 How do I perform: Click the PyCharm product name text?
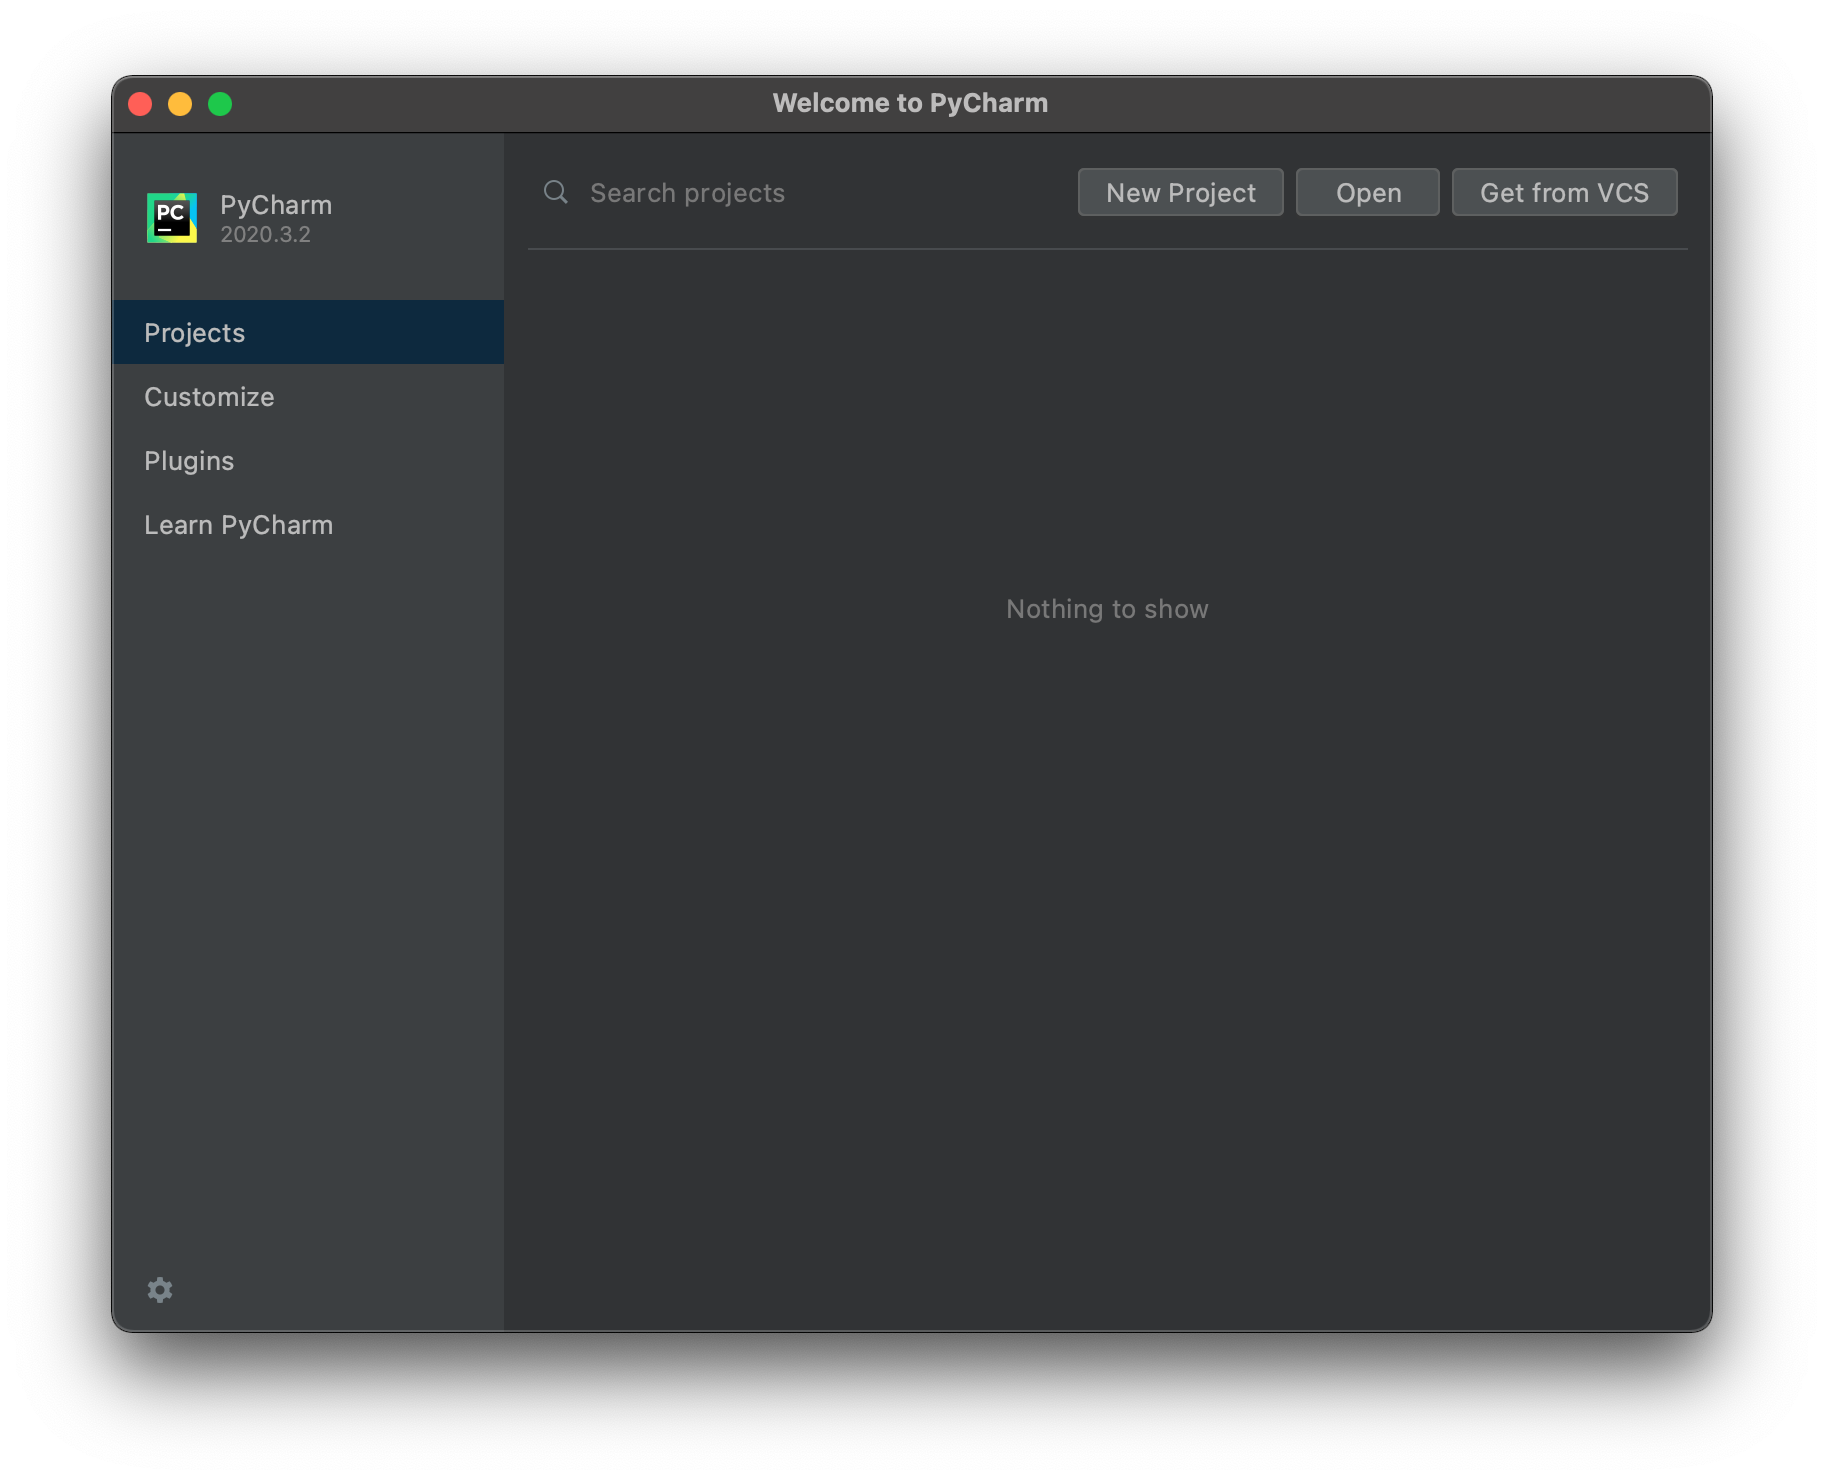coord(276,205)
